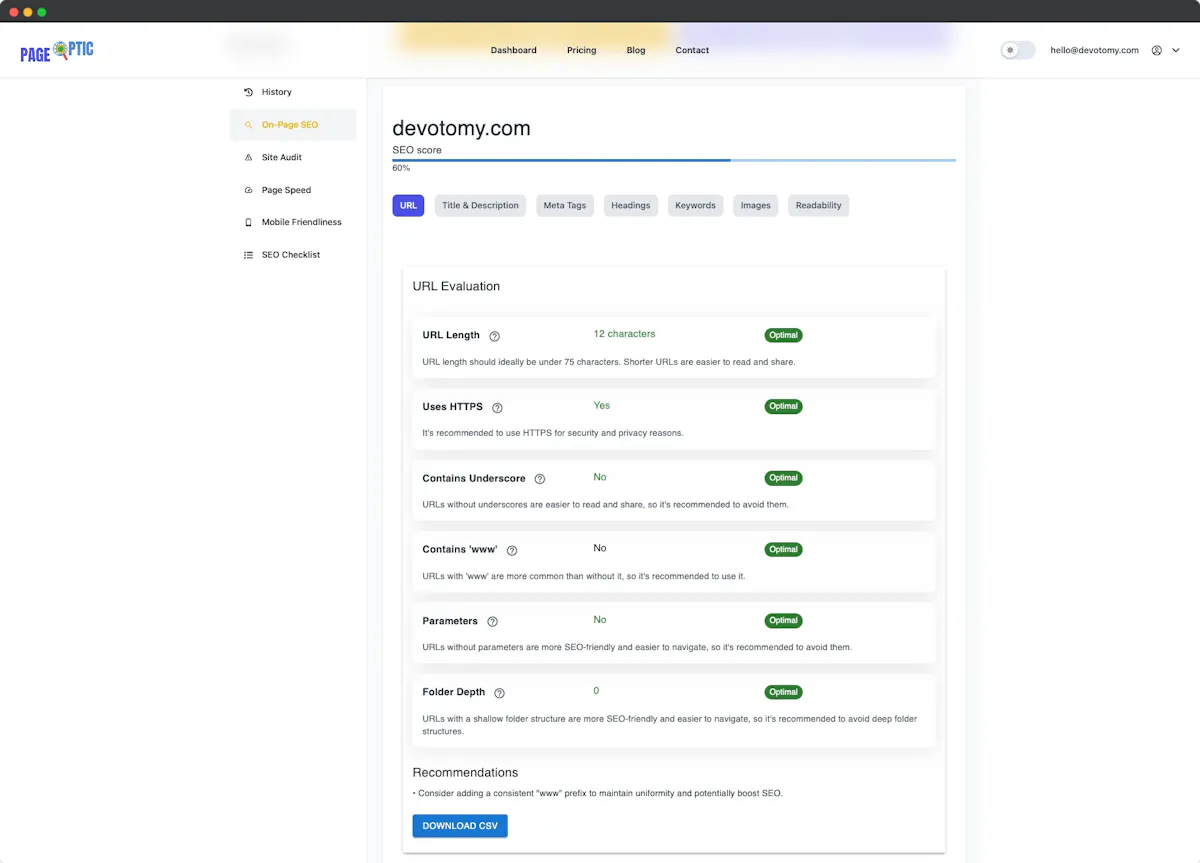1200x863 pixels.
Task: Open SEO Checklist in the sidebar
Action: [293, 255]
